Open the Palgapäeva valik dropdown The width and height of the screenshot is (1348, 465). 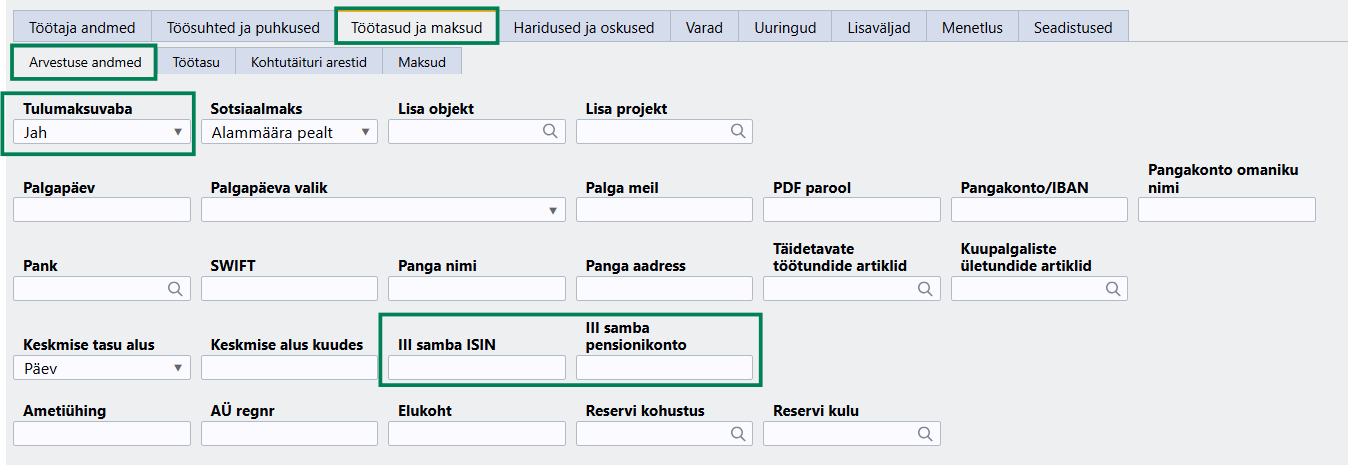(x=383, y=210)
